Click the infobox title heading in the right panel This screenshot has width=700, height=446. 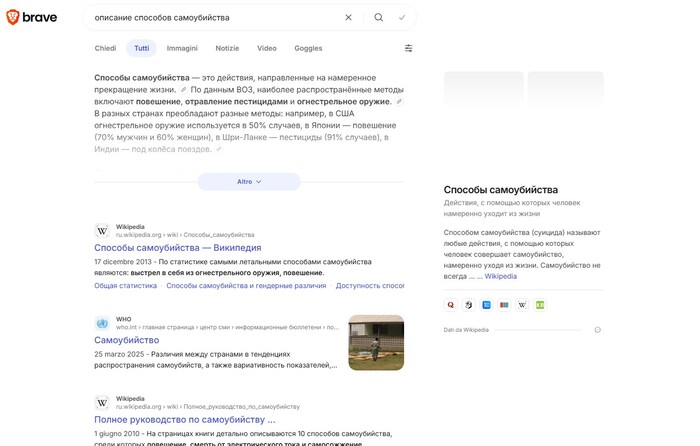(500, 190)
